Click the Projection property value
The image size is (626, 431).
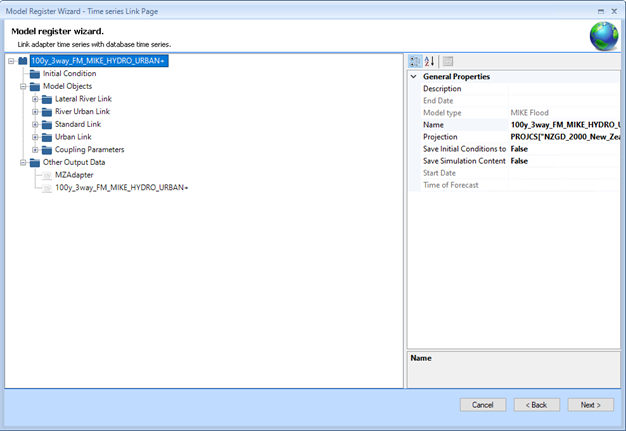[x=564, y=137]
